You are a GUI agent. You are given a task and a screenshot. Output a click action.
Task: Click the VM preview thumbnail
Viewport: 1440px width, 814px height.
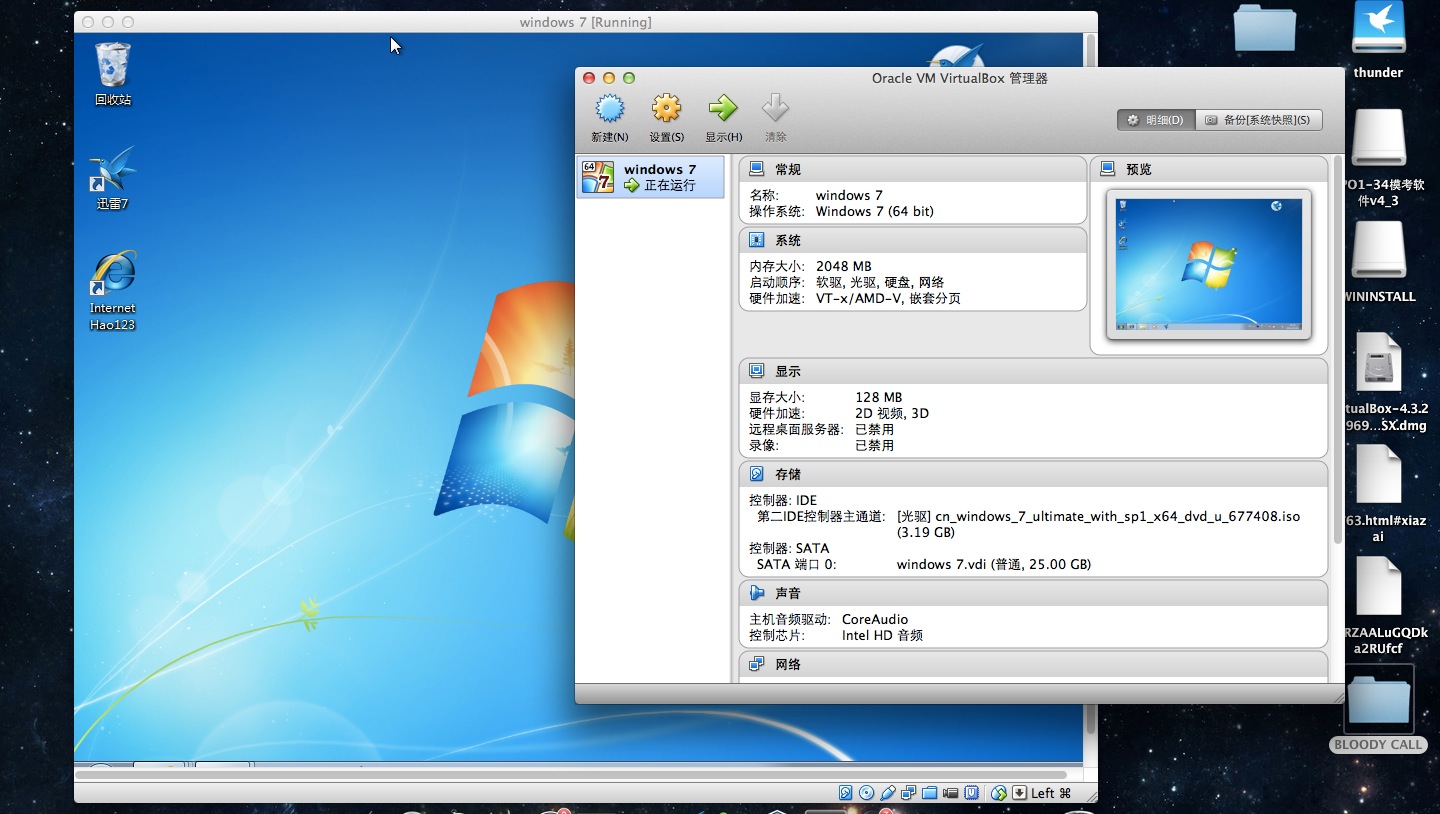click(1209, 264)
